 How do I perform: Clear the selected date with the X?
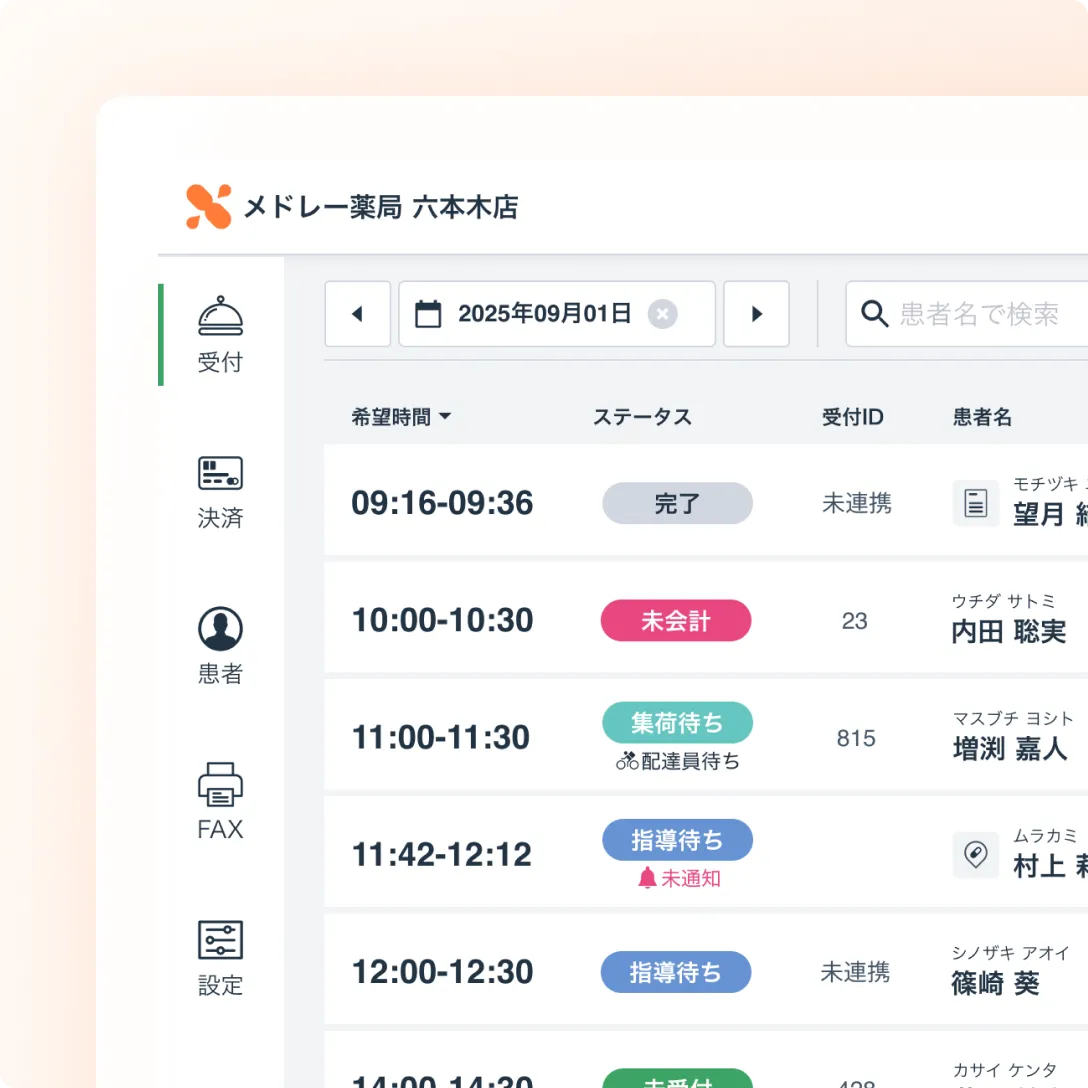[662, 313]
